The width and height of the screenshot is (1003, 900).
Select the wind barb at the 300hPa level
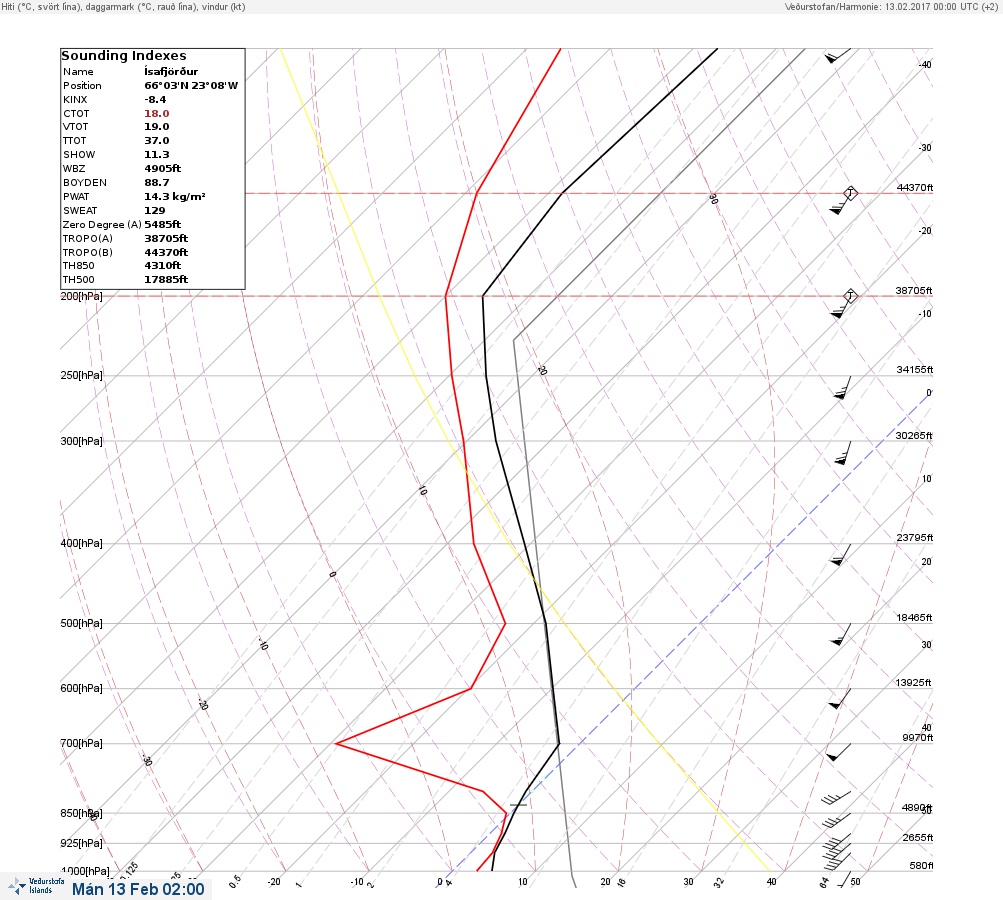(843, 453)
